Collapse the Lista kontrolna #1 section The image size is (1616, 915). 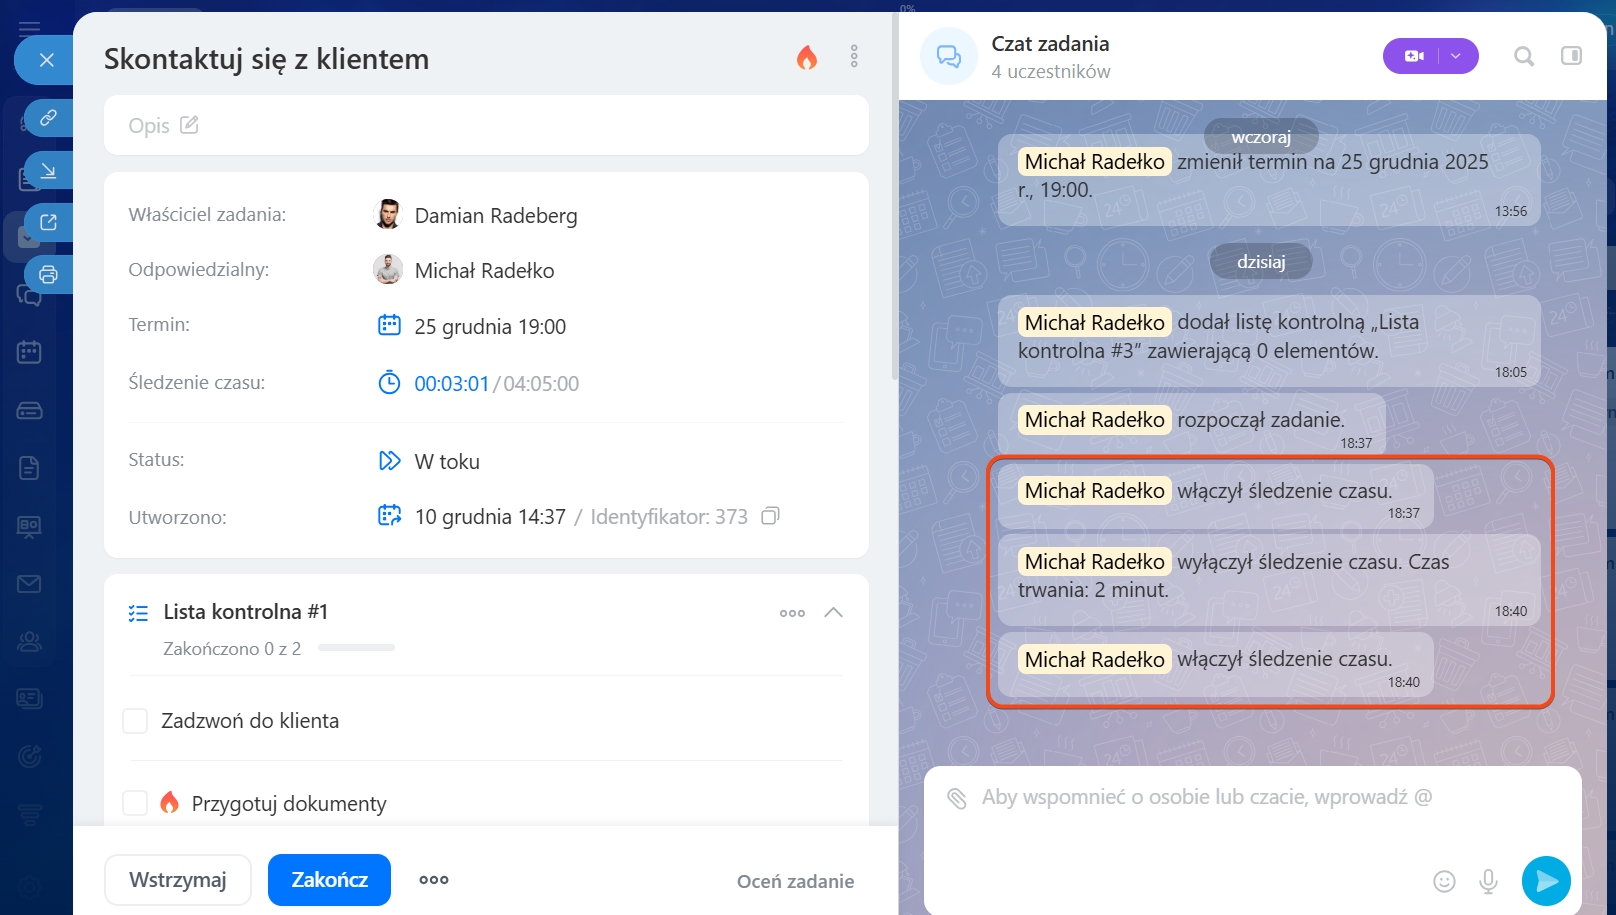(833, 612)
